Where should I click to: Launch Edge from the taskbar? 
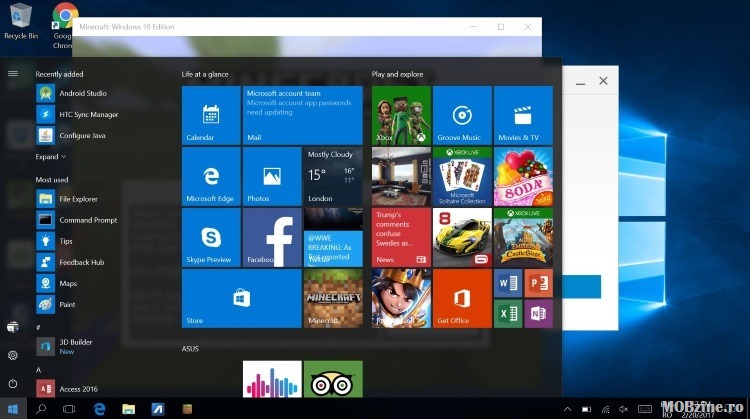tap(99, 409)
